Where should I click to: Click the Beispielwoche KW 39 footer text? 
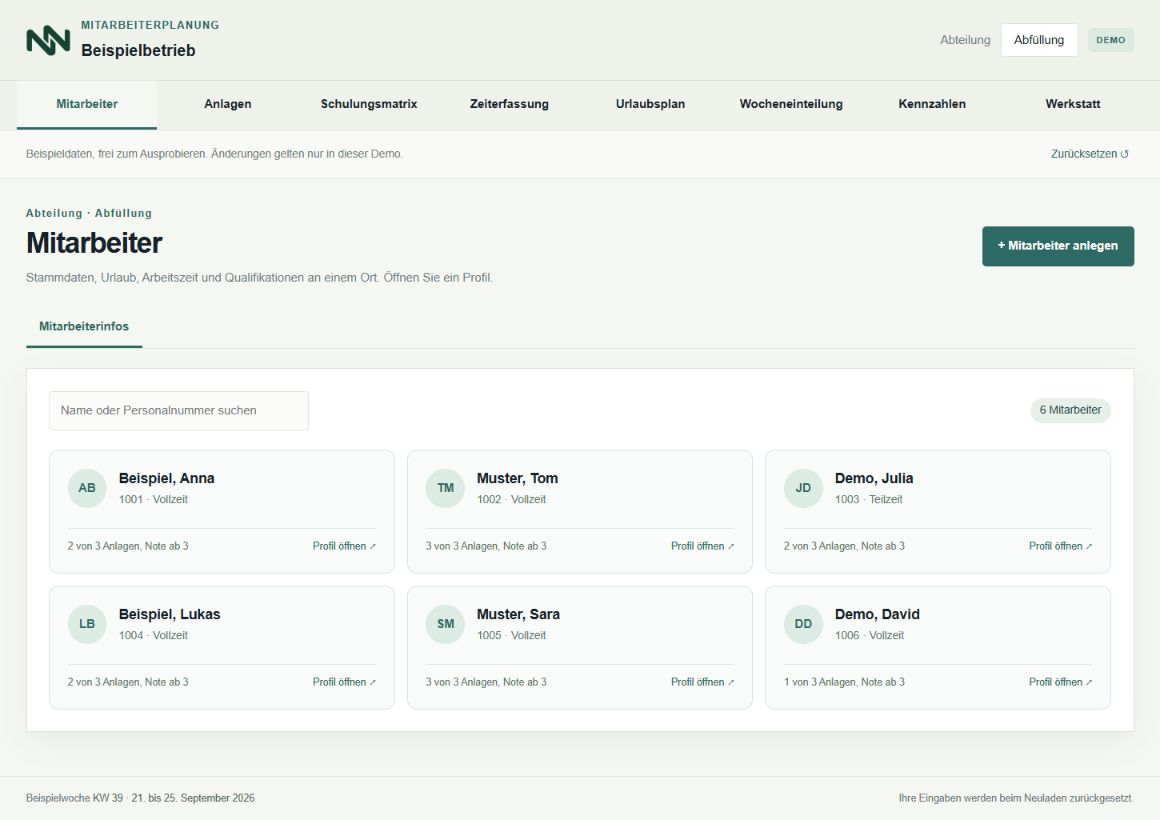tap(140, 799)
